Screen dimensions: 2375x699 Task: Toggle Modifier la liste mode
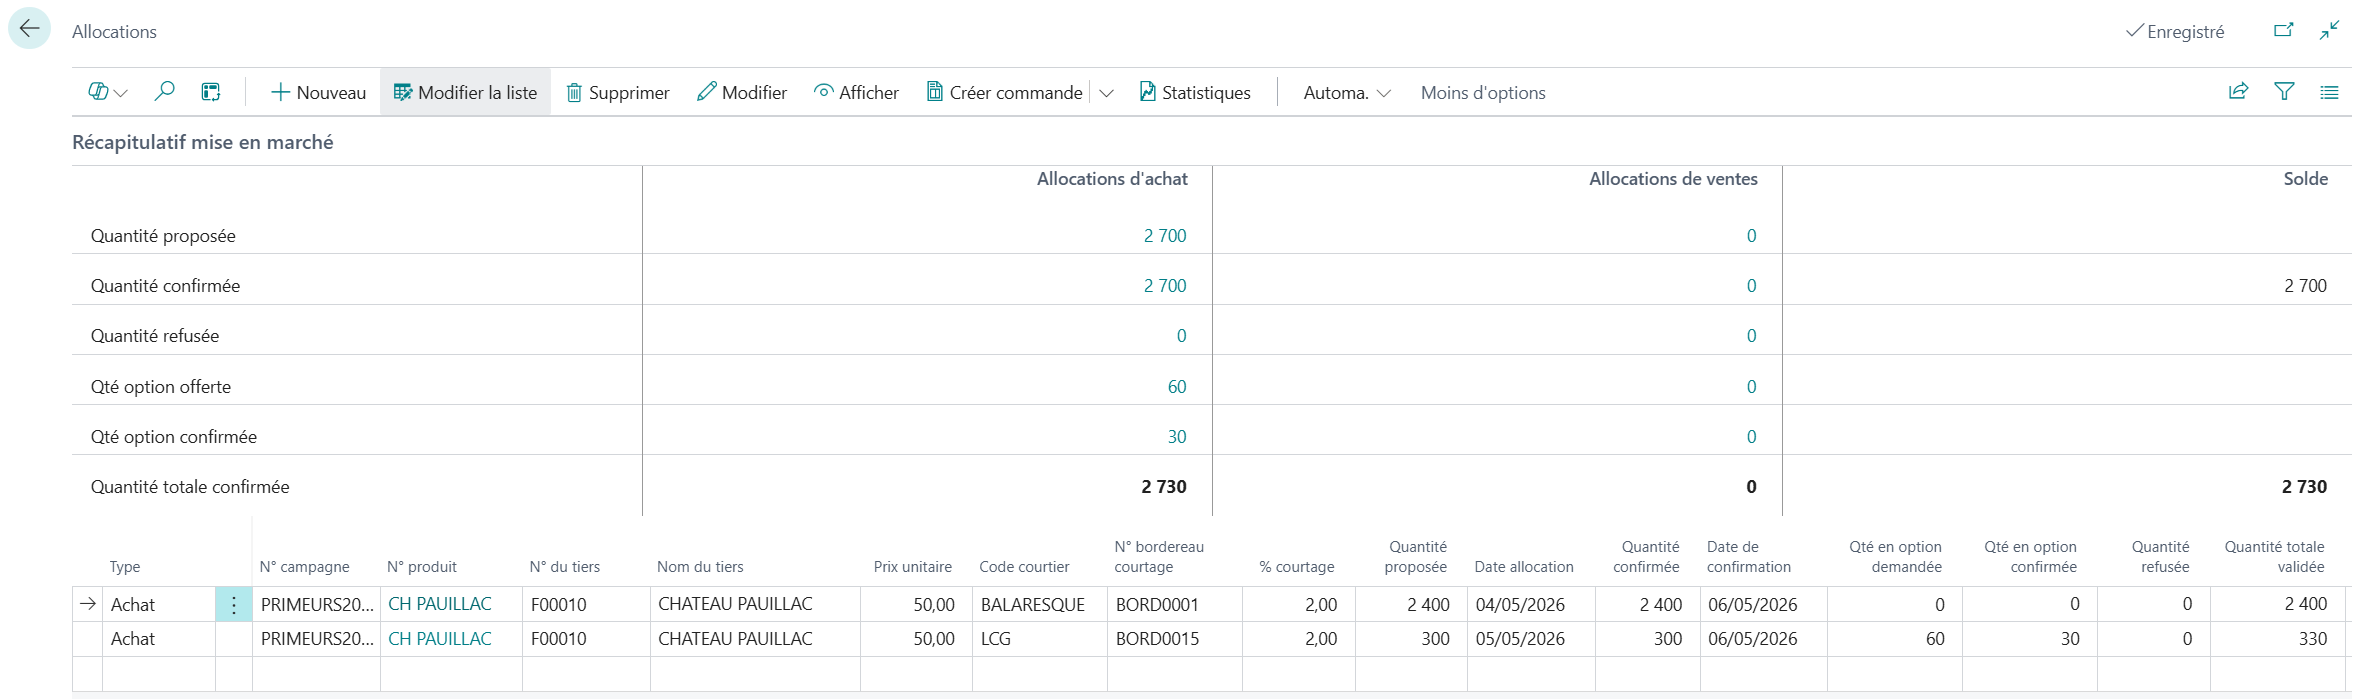(465, 92)
